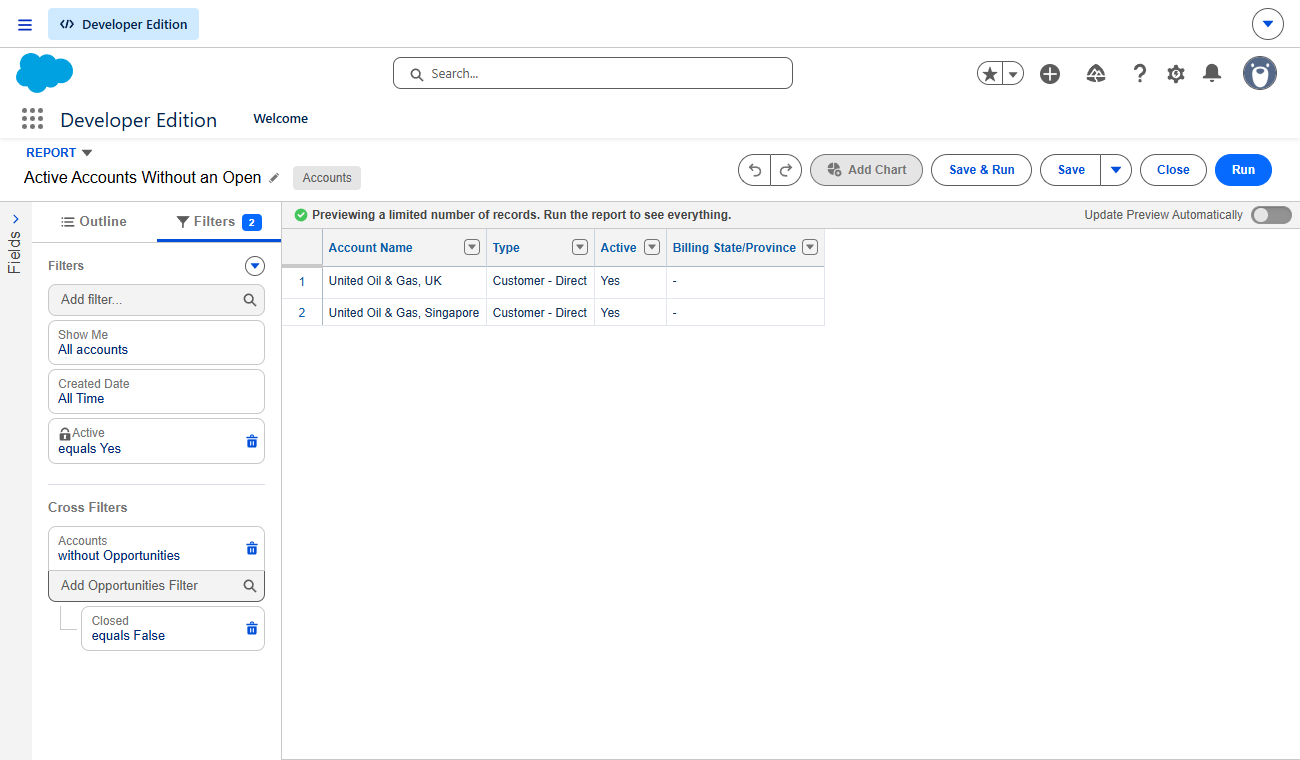This screenshot has height=760, width=1300.
Task: Open the favorites list dropdown arrow
Action: (1013, 73)
